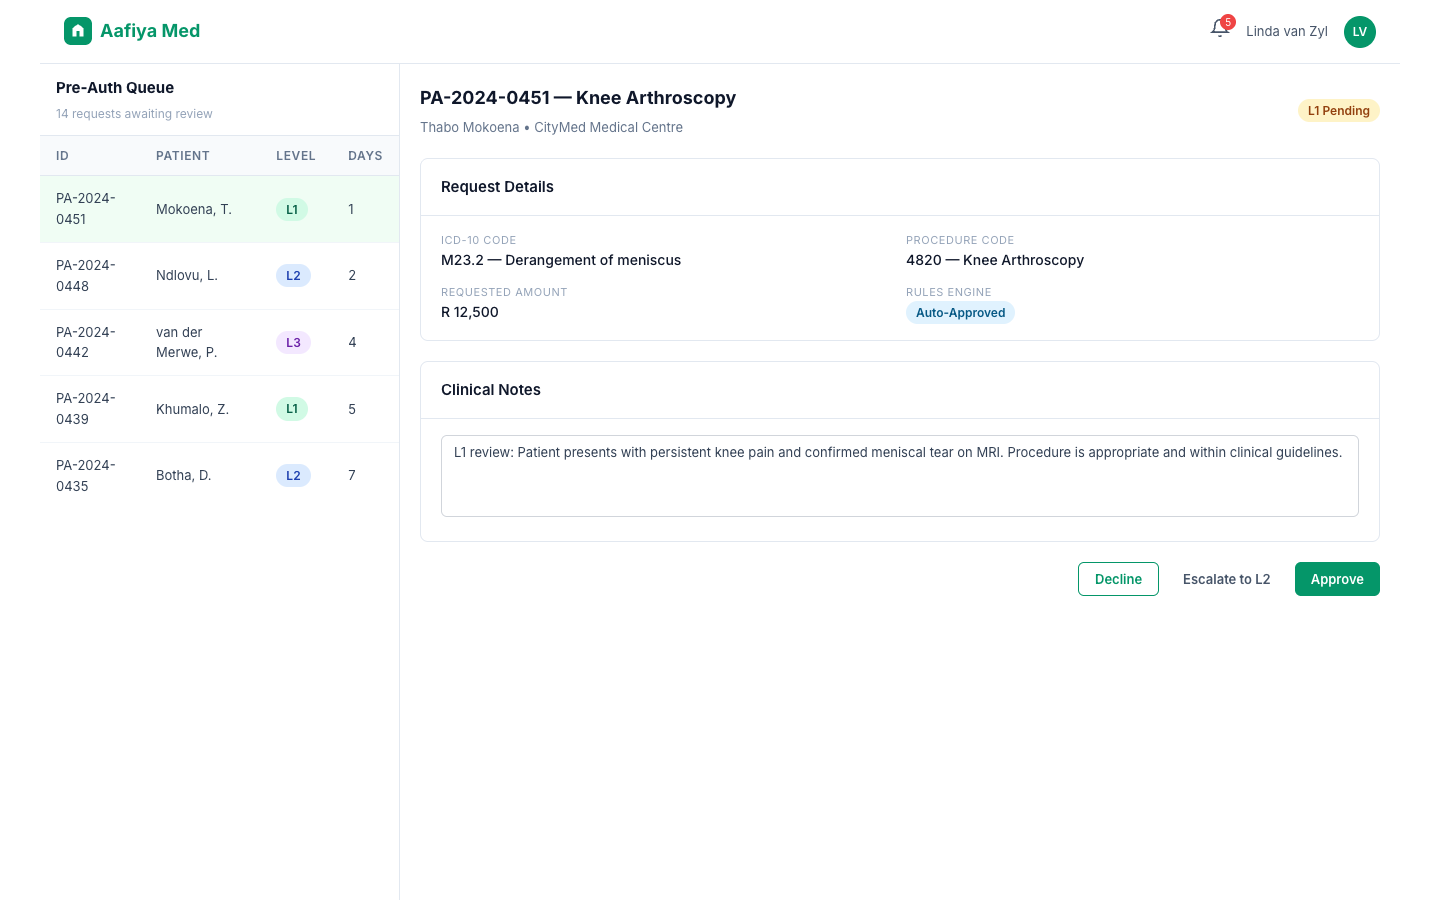The height and width of the screenshot is (900, 1440).
Task: Click L1 badge in Mokoena row
Action: [x=292, y=209]
